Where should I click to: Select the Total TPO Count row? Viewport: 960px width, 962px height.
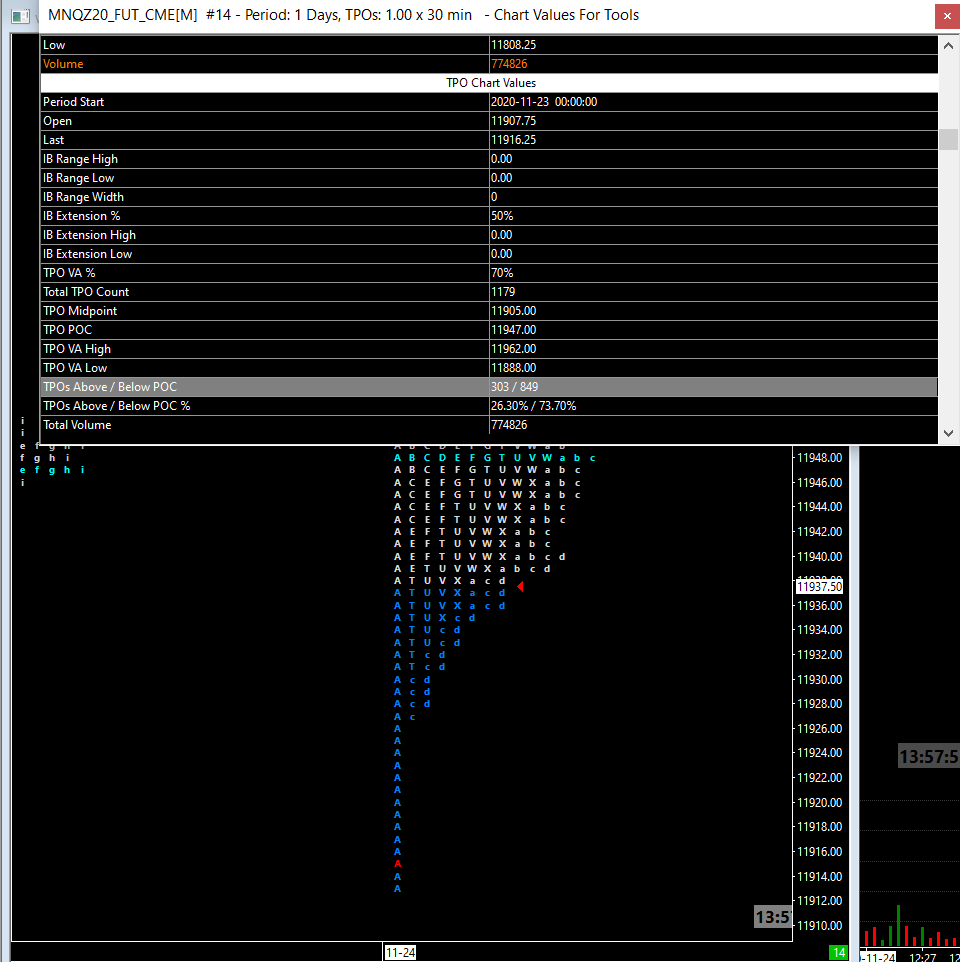click(x=489, y=292)
